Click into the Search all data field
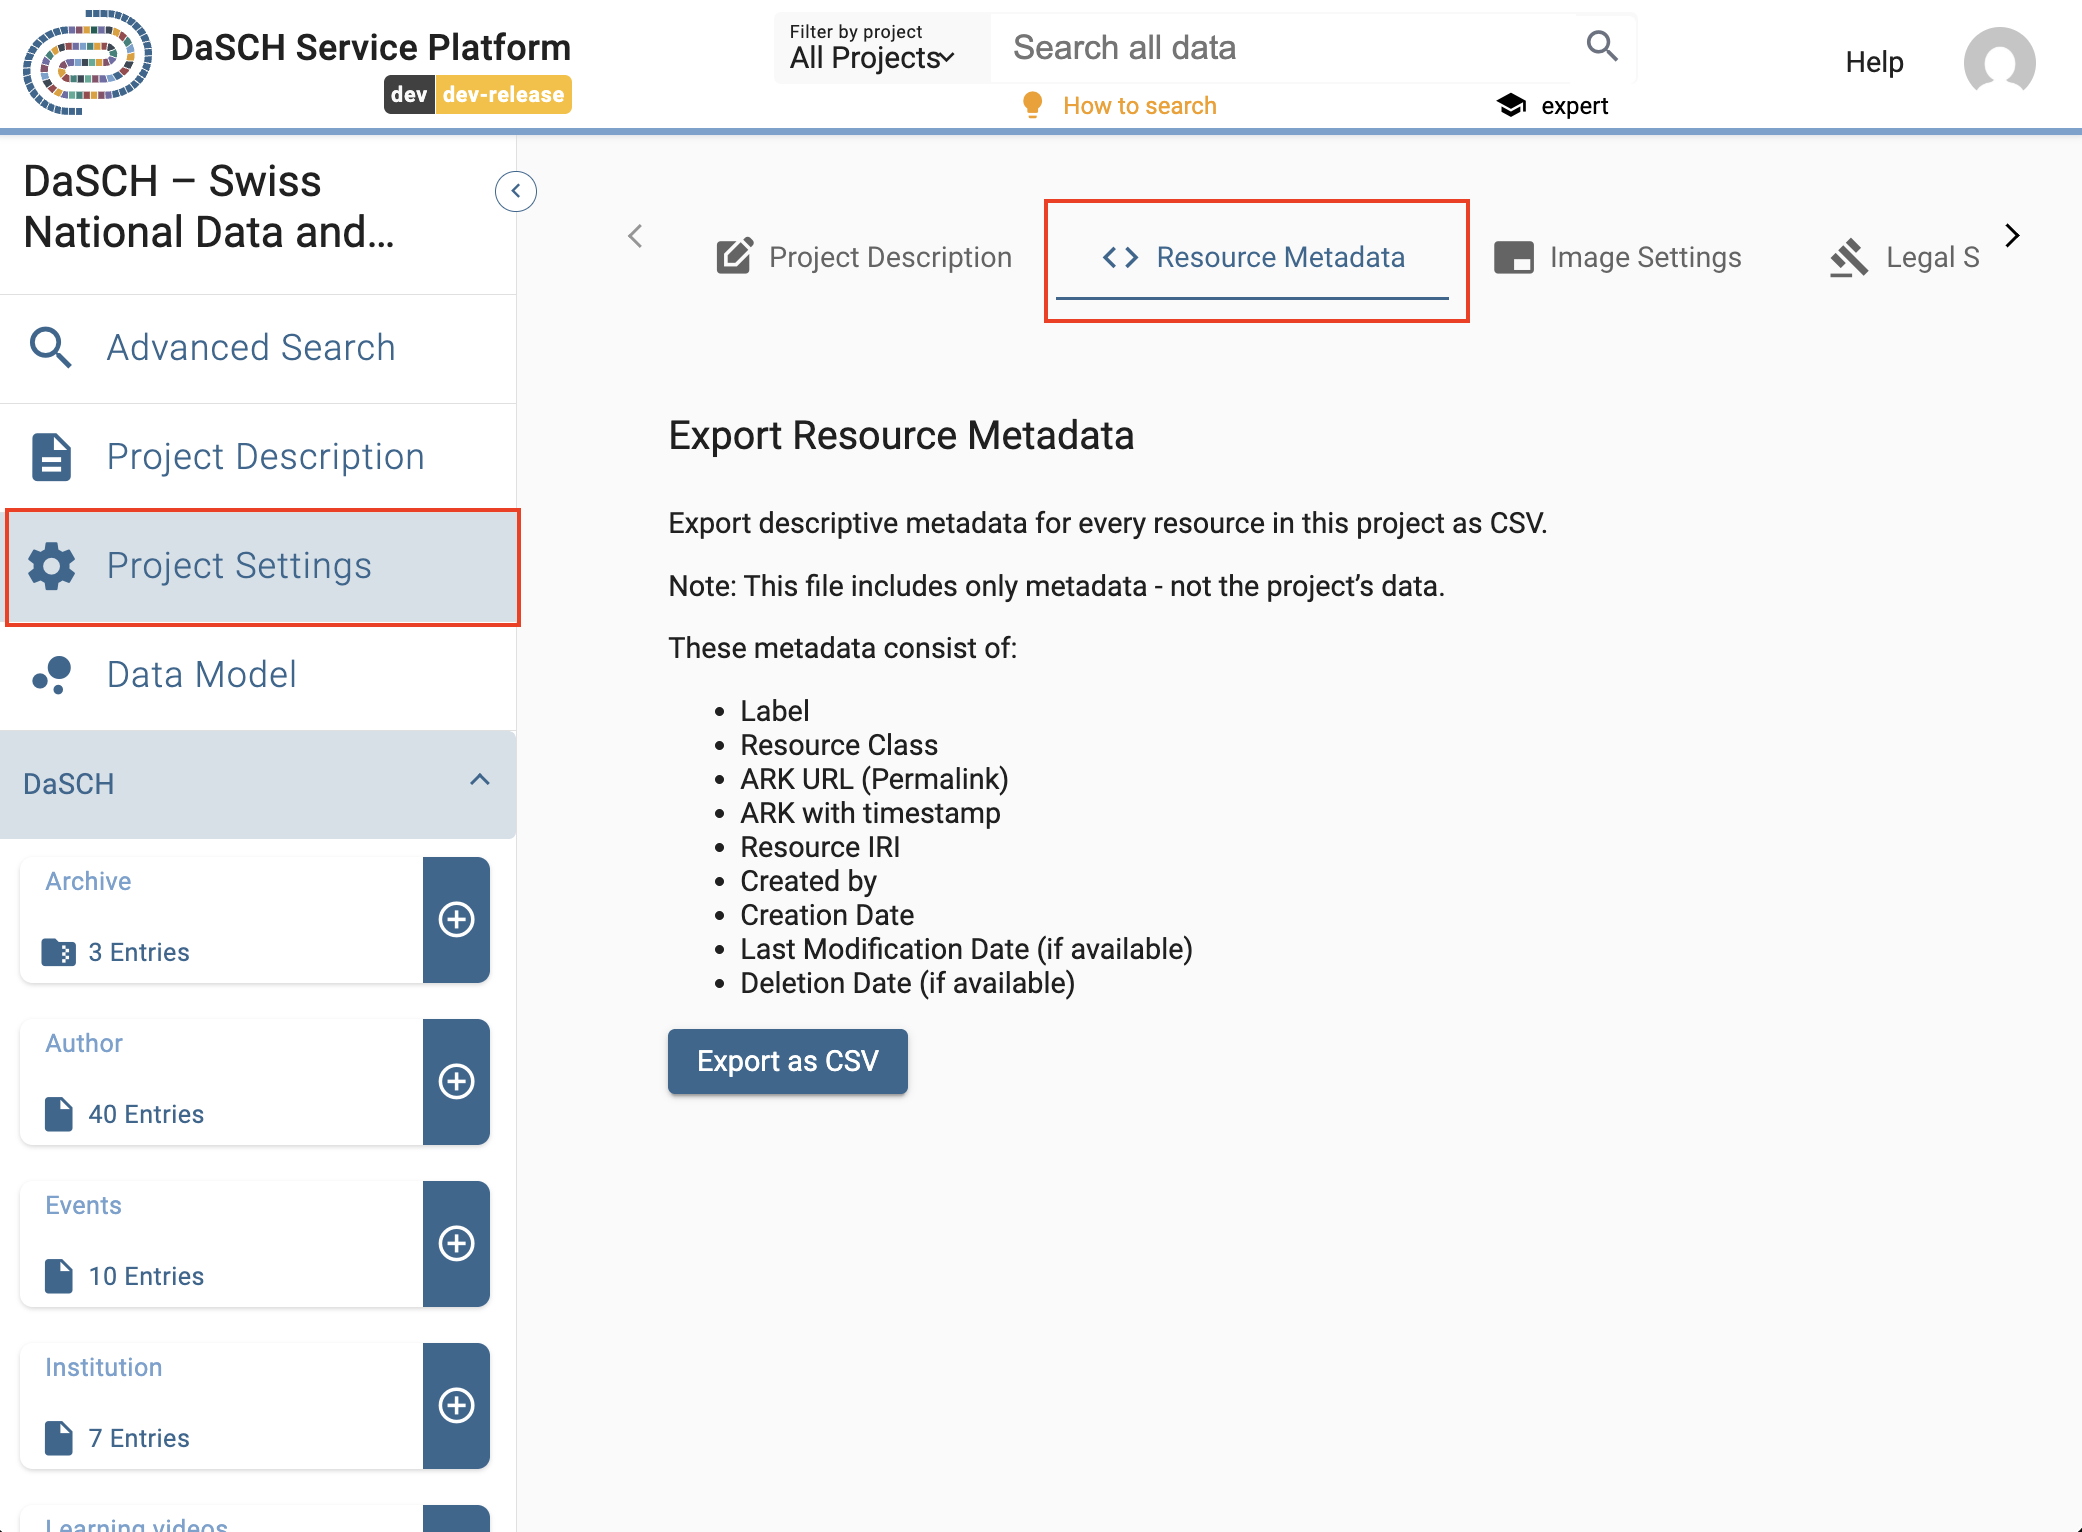 point(1250,47)
